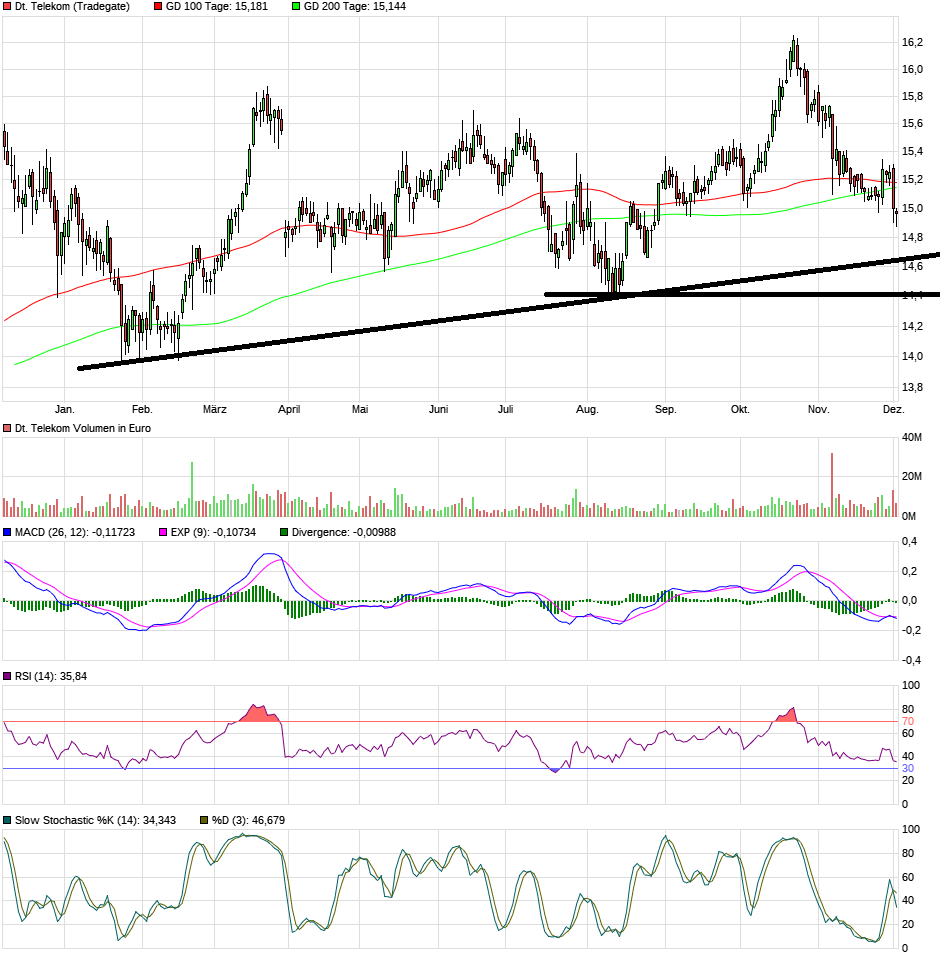Click the 15,6 price axis value

pos(913,123)
